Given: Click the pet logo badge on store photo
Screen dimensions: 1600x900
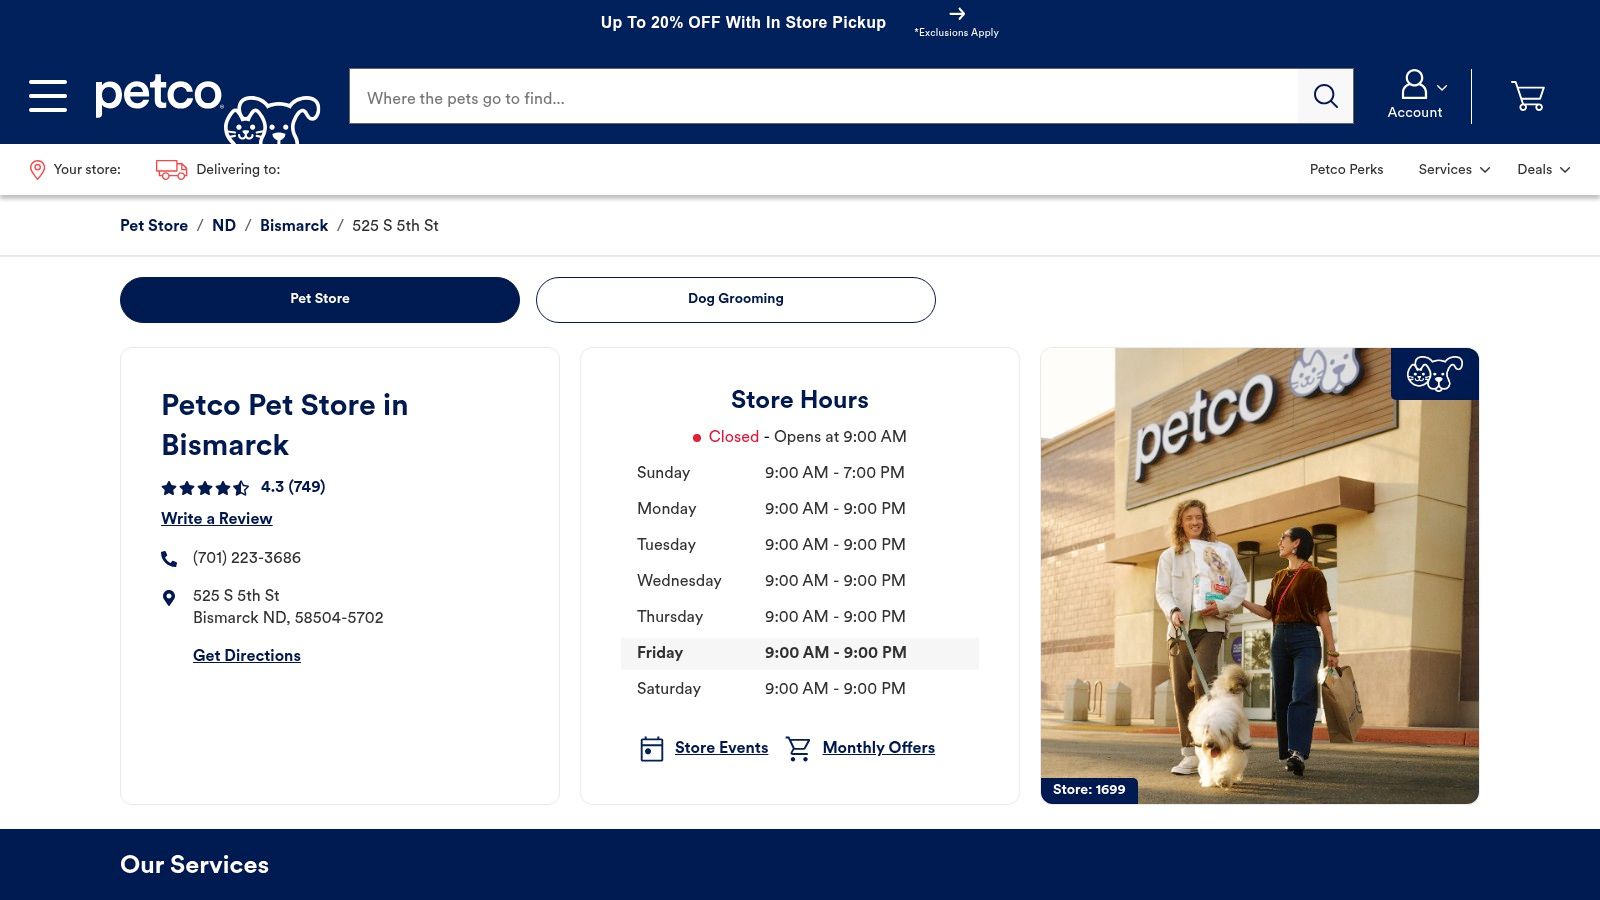Looking at the screenshot, I should pos(1434,374).
